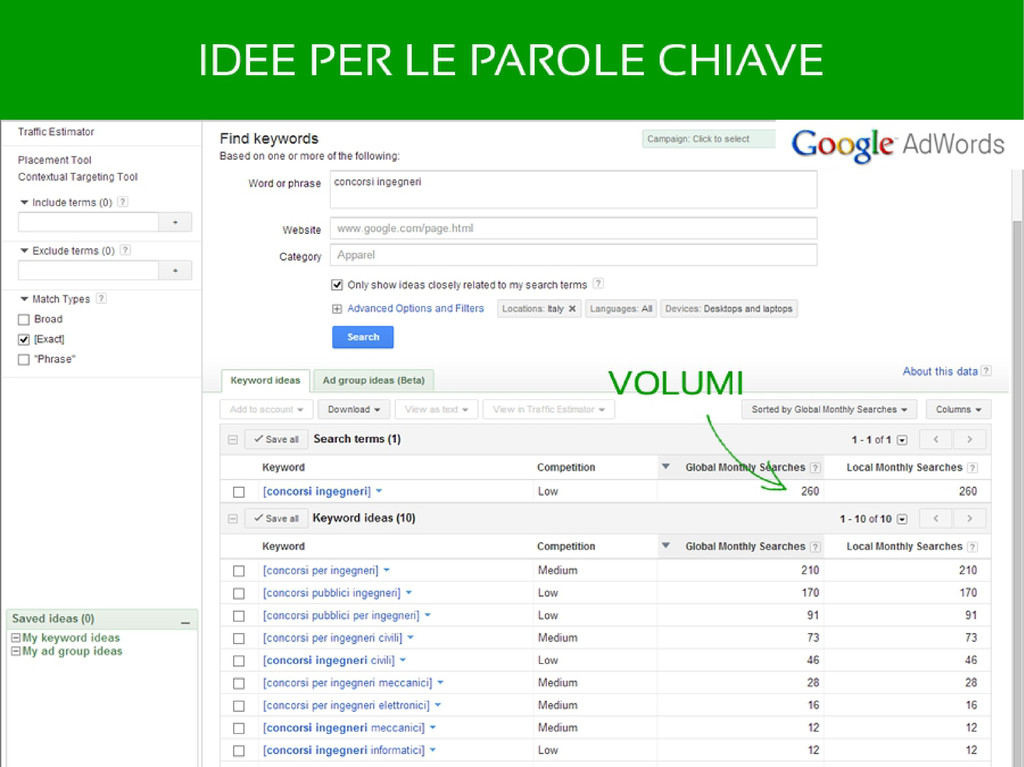Remove the Locations: Italy filter with X
The height and width of the screenshot is (767, 1024).
[x=572, y=309]
